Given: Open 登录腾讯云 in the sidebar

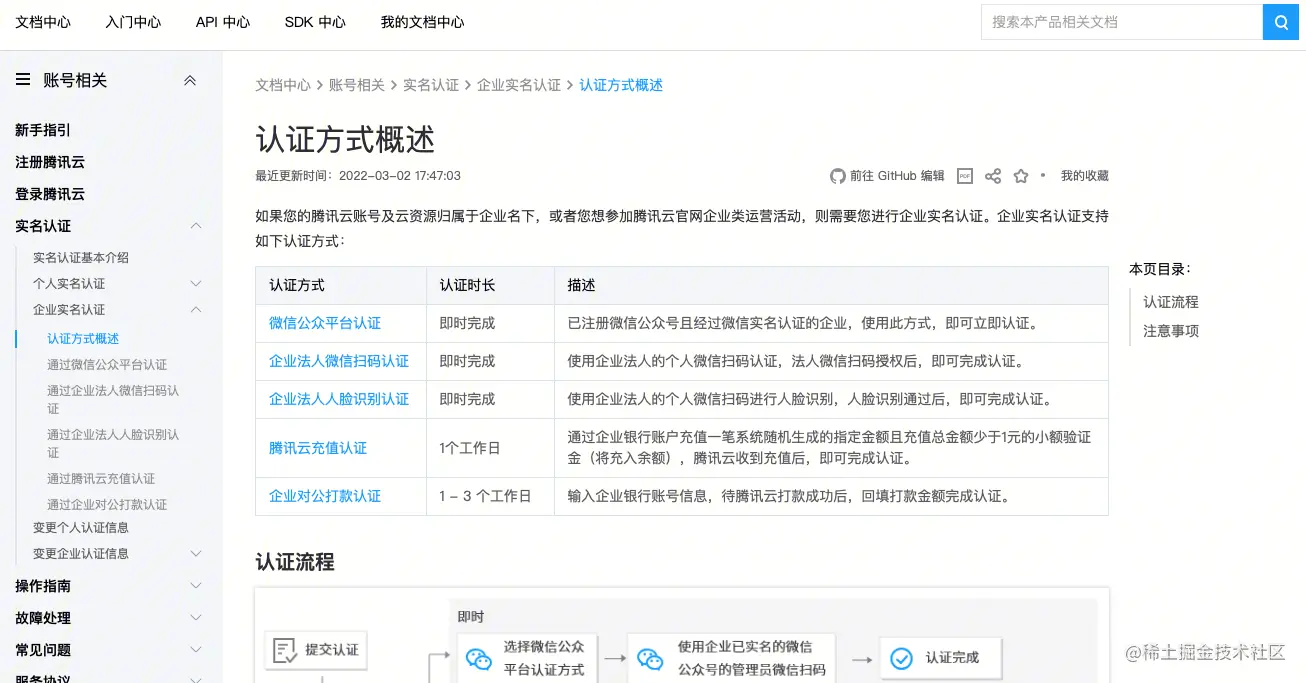Looking at the screenshot, I should click(50, 194).
